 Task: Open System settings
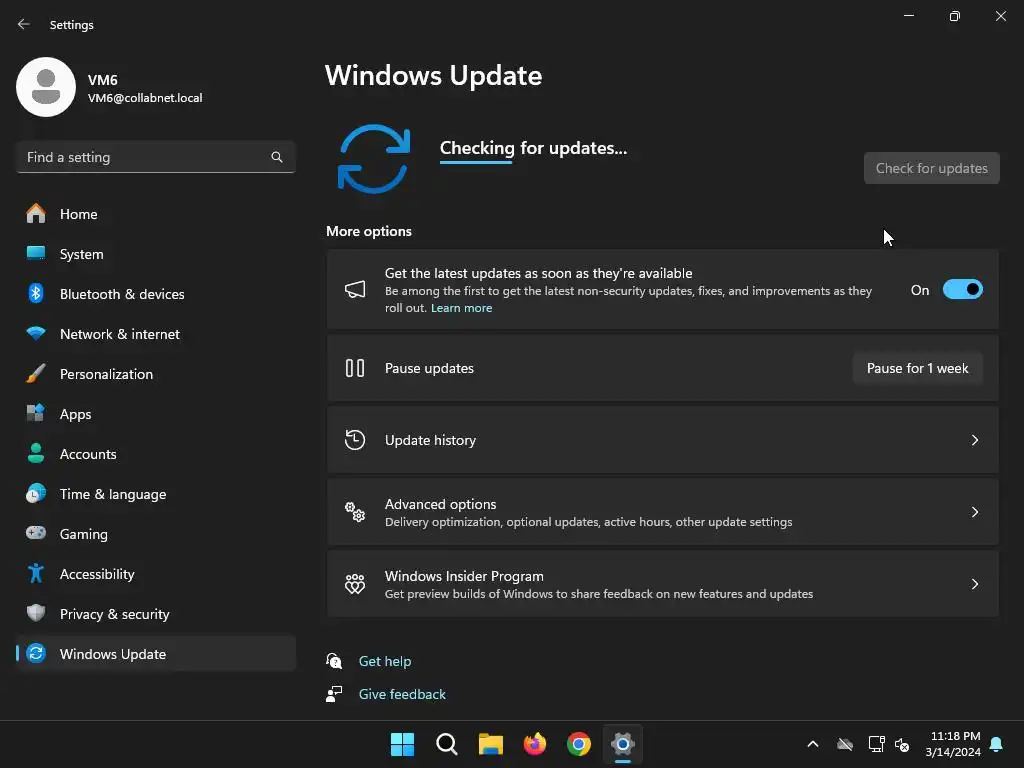coord(155,254)
